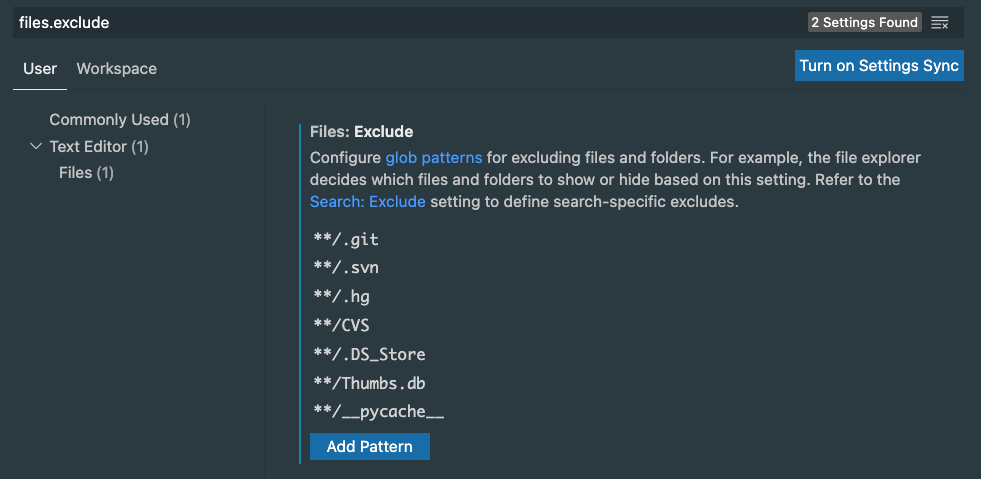The image size is (981, 479).
Task: Collapse the Text Editor tree section
Action: click(36, 147)
